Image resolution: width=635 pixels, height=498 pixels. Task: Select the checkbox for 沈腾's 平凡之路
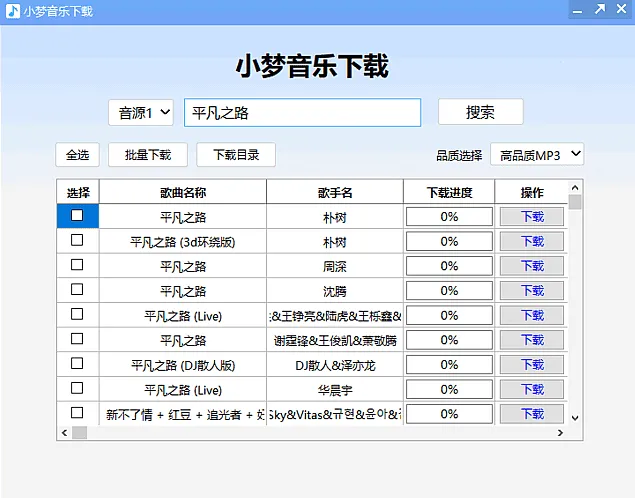click(x=77, y=289)
